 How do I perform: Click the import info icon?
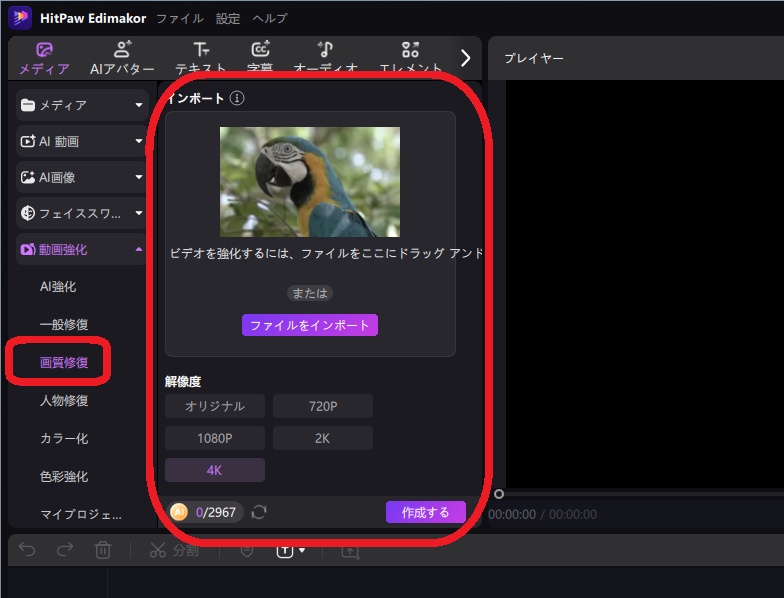click(x=237, y=98)
